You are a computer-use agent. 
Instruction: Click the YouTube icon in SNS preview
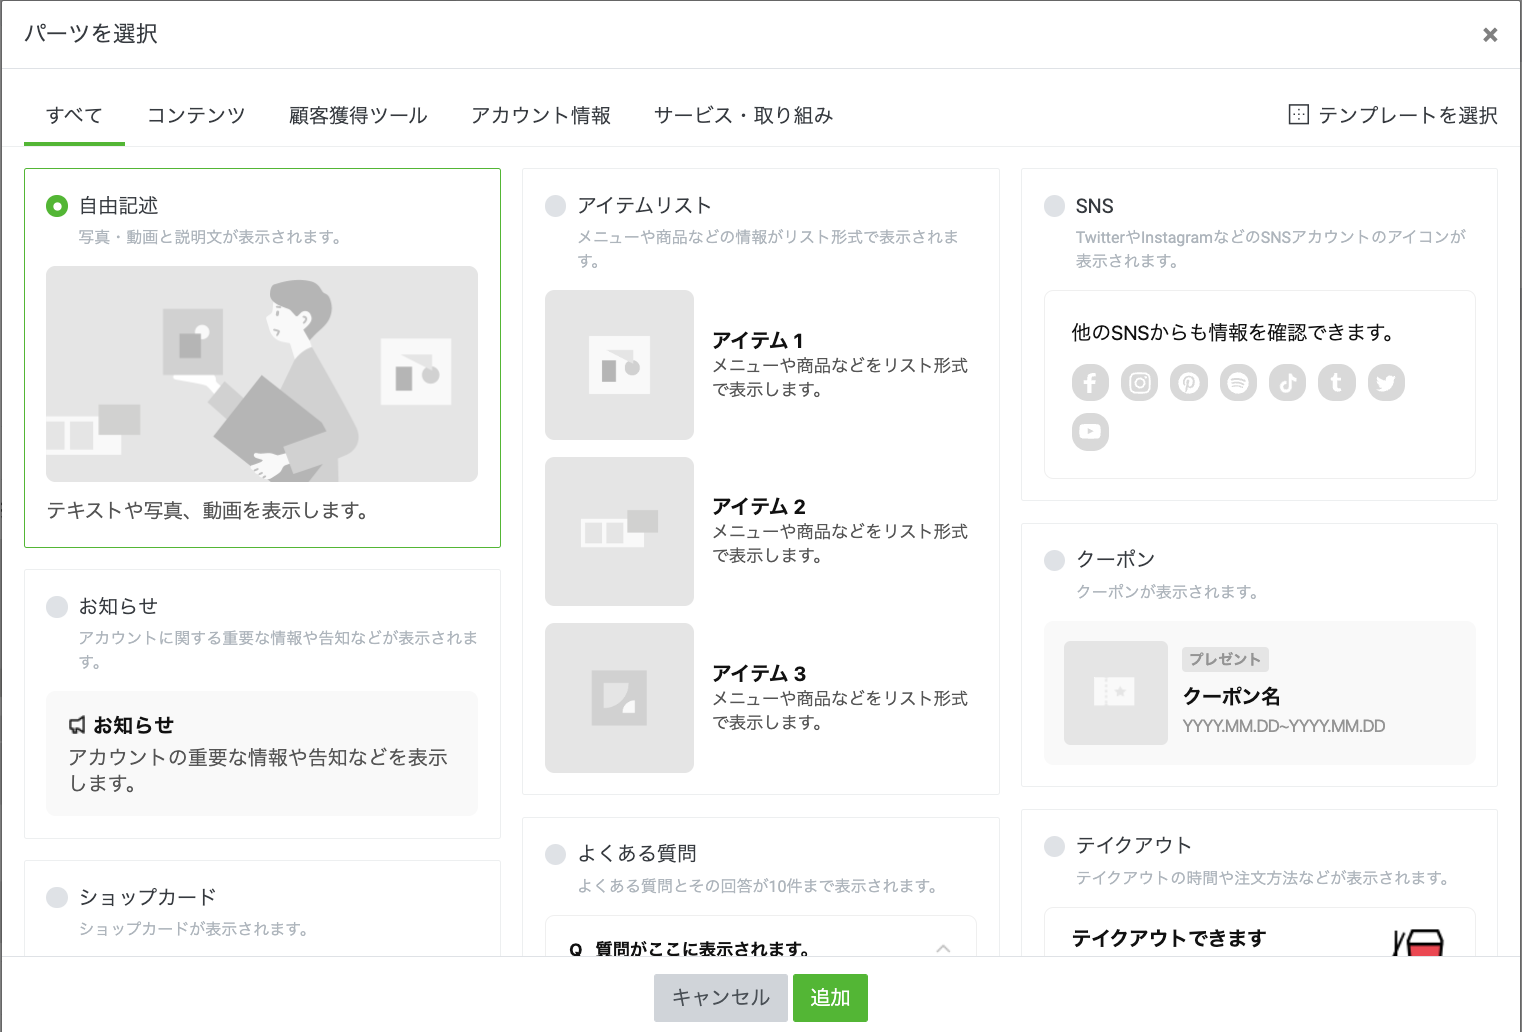[1090, 432]
